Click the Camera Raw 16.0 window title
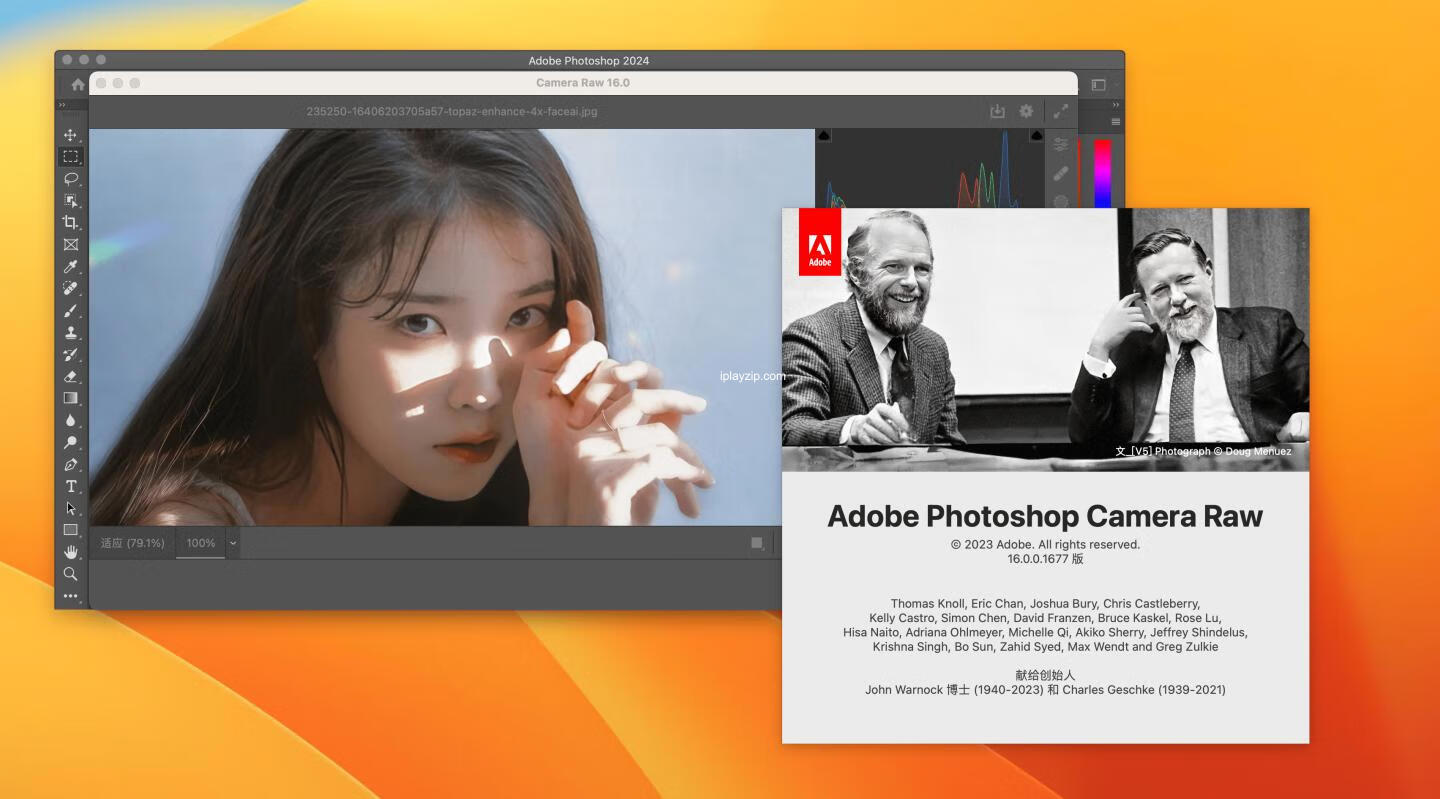The width and height of the screenshot is (1440, 799). coord(583,83)
